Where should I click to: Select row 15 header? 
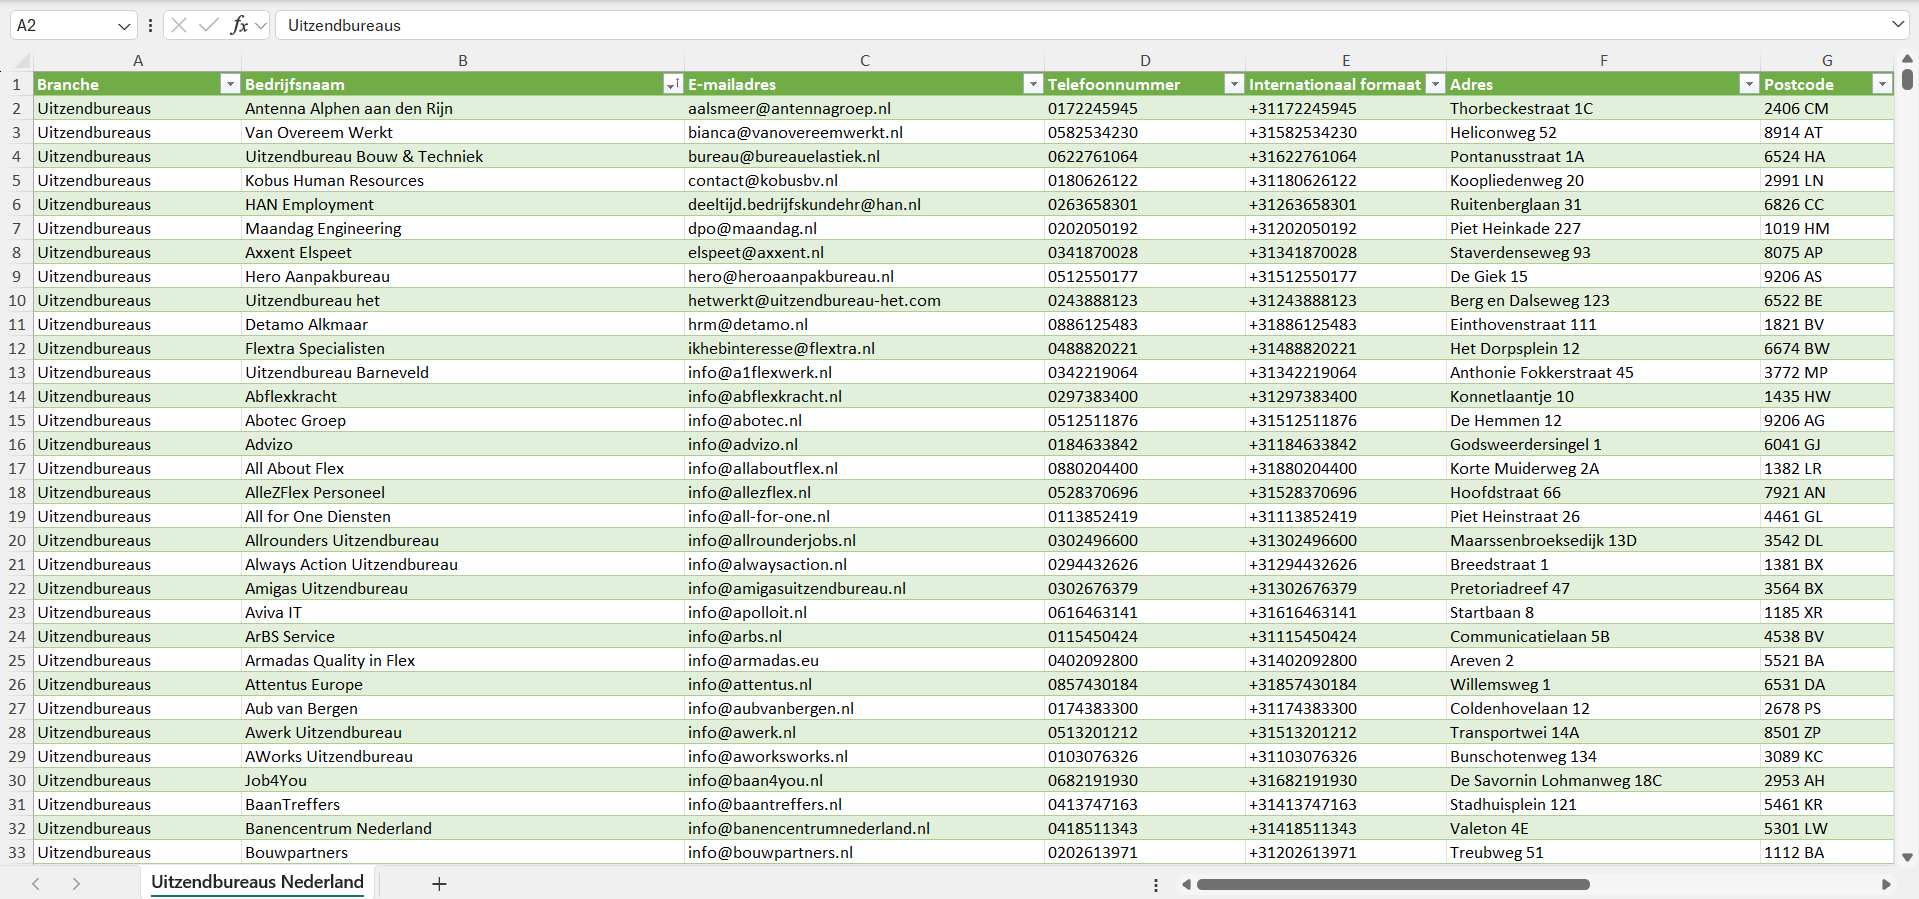click(x=17, y=420)
